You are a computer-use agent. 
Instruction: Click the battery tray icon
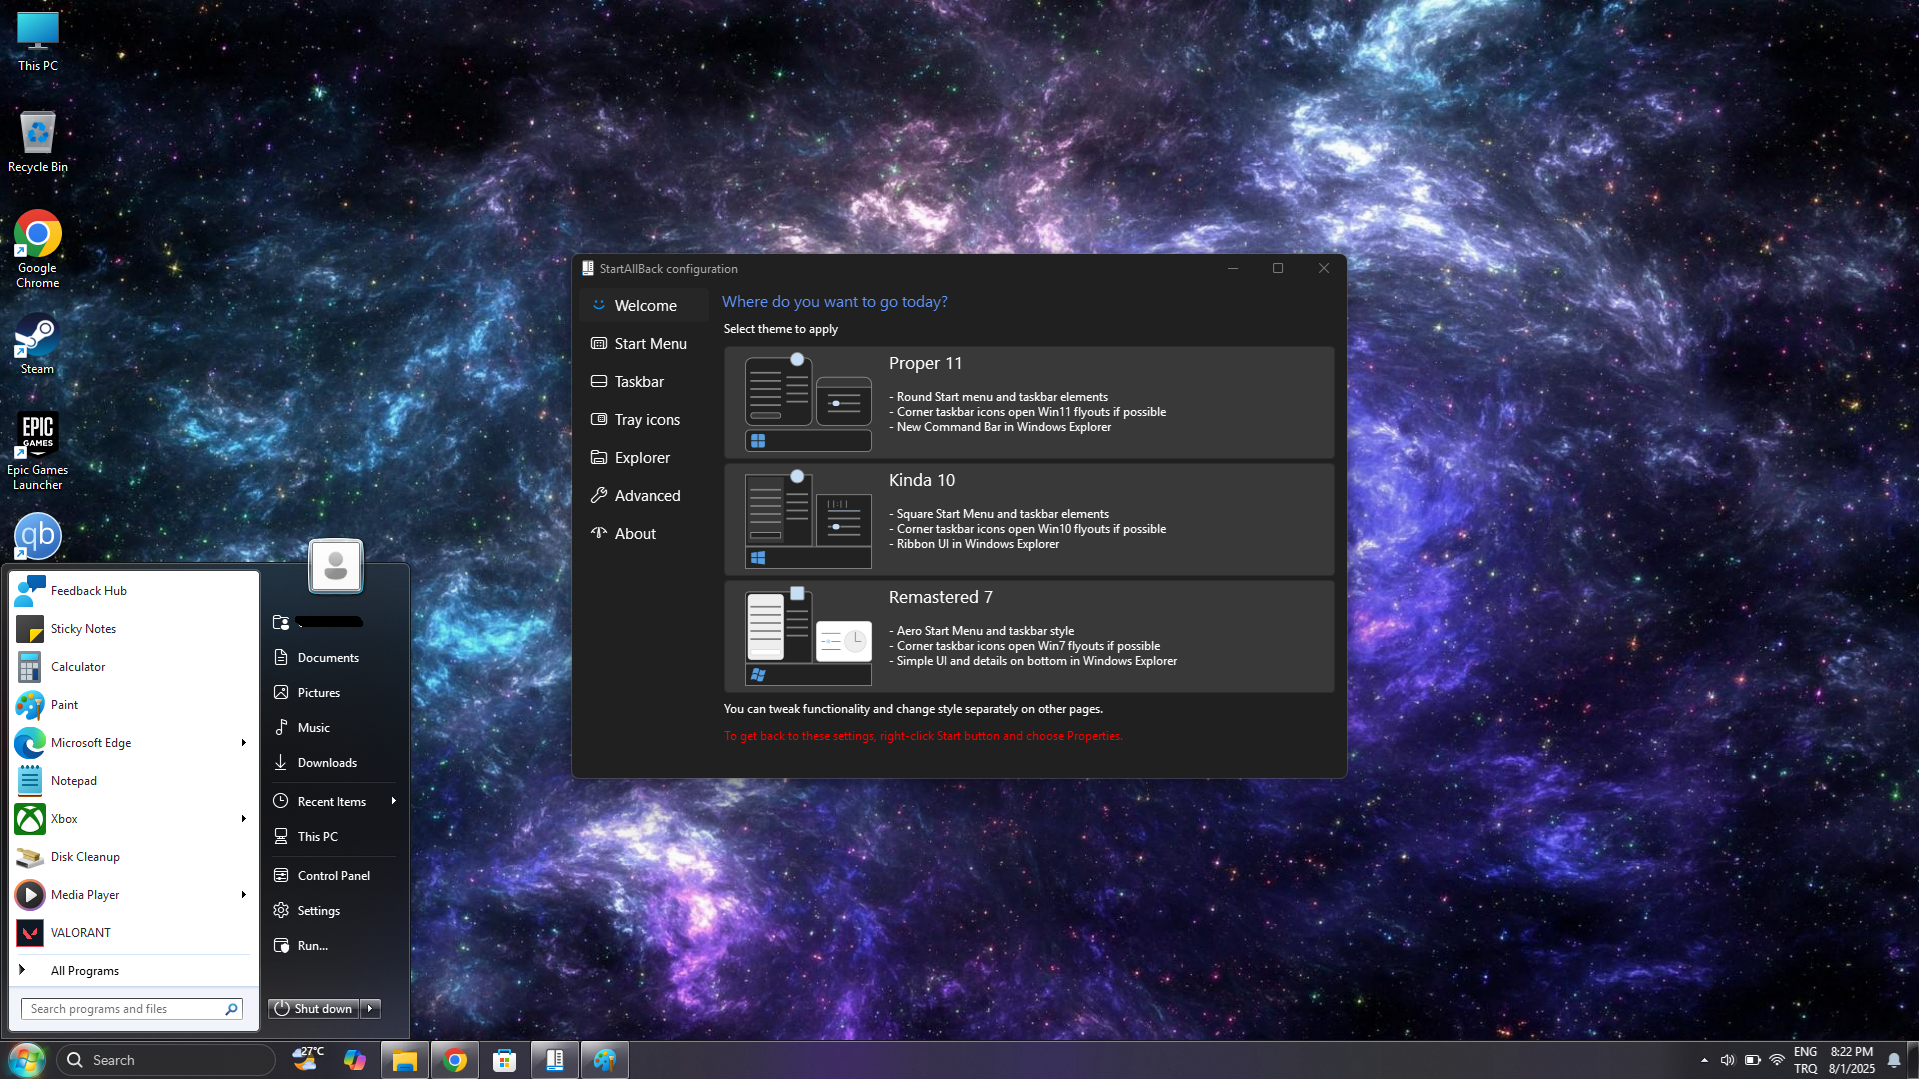click(x=1752, y=1060)
